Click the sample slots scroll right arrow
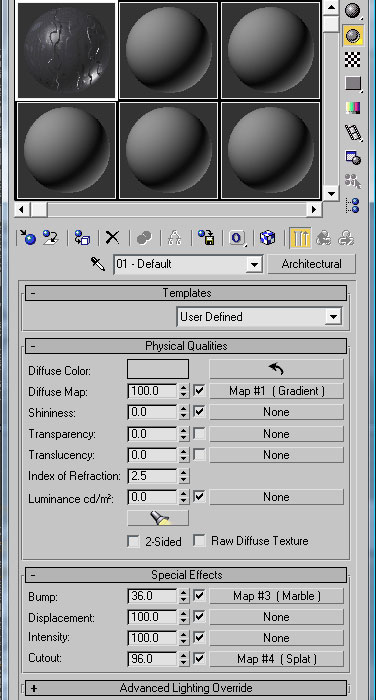The image size is (376, 700). click(314, 209)
